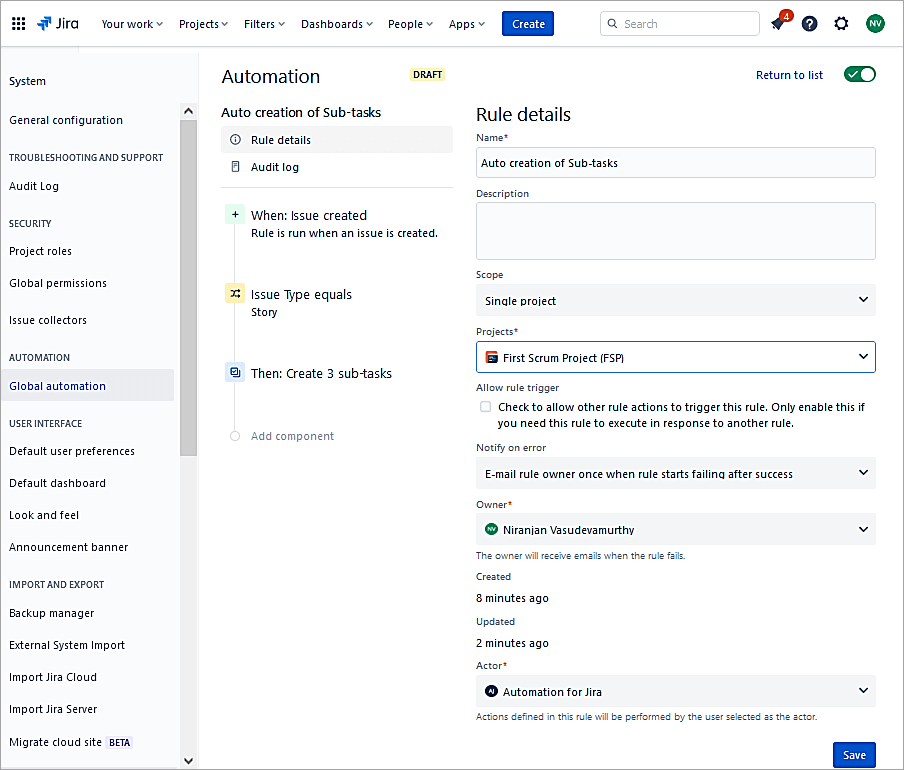Open the settings gear icon
The image size is (904, 770).
[x=841, y=24]
